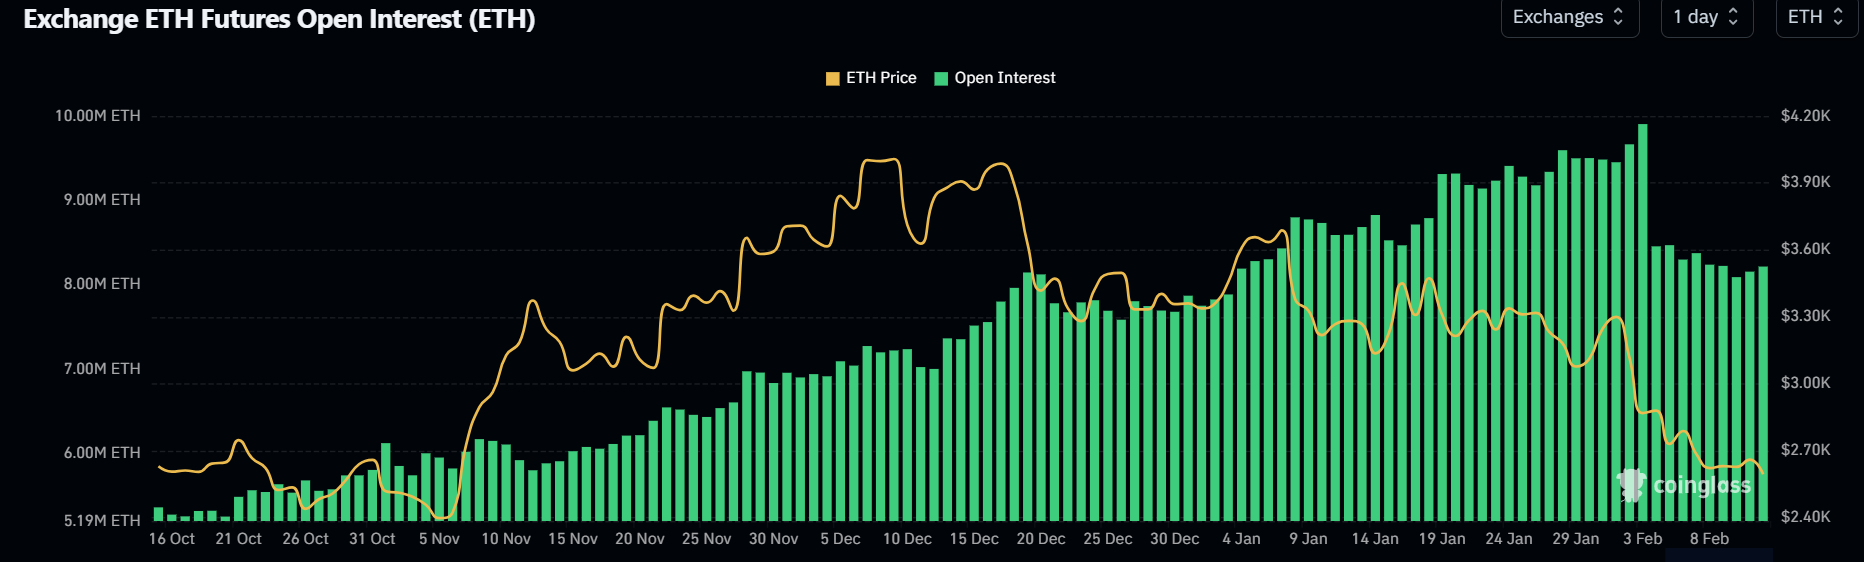Open the Exchanges dropdown
1864x562 pixels.
pyautogui.click(x=1569, y=17)
